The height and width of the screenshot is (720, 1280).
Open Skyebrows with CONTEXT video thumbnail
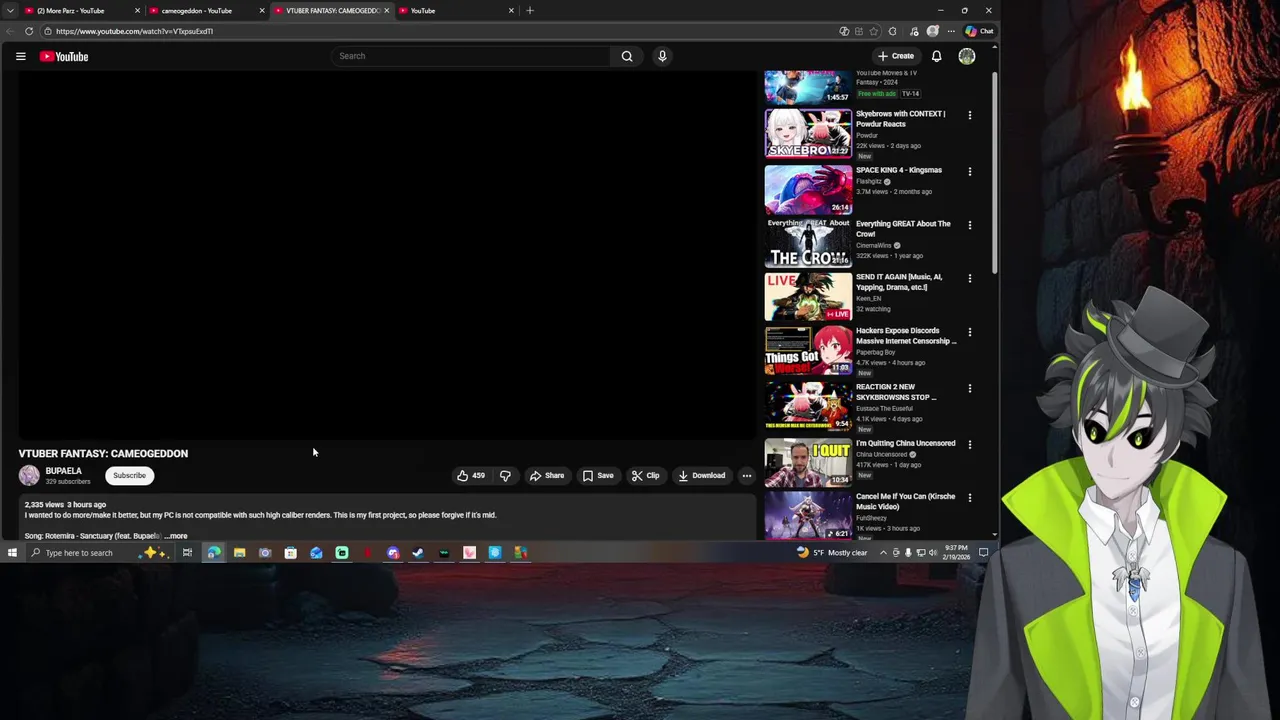coord(808,133)
